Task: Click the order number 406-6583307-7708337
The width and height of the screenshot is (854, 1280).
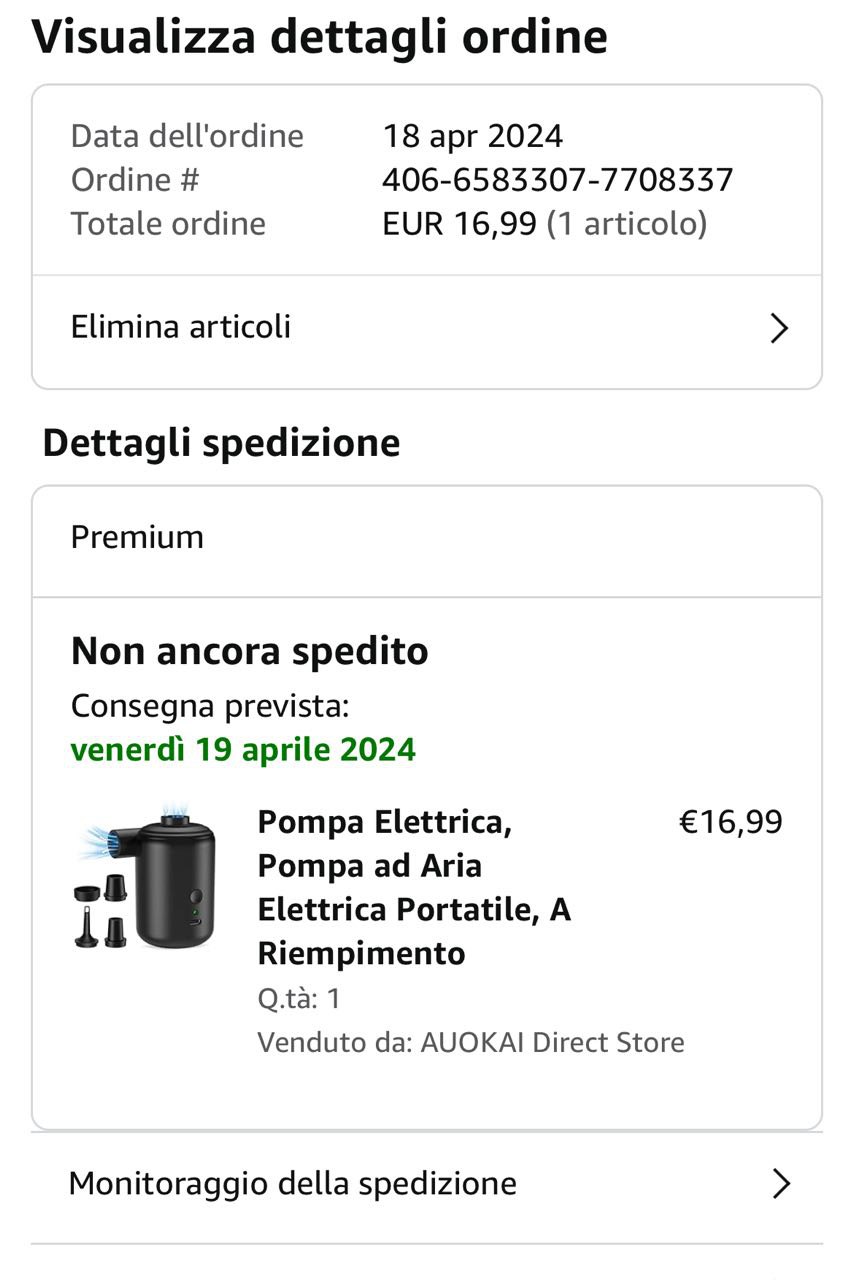Action: [558, 180]
